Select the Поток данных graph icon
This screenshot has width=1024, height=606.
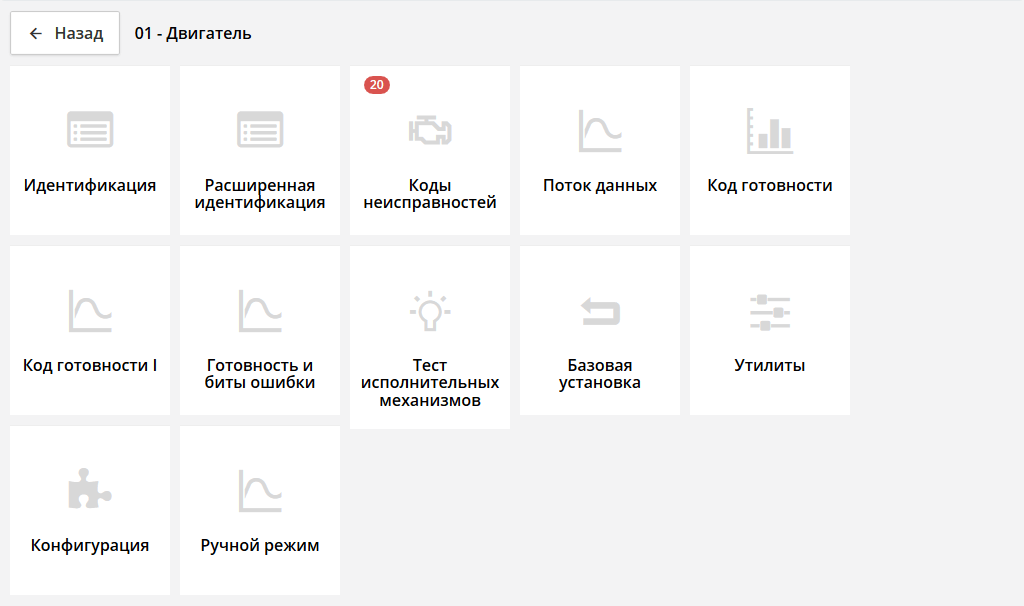(x=600, y=130)
